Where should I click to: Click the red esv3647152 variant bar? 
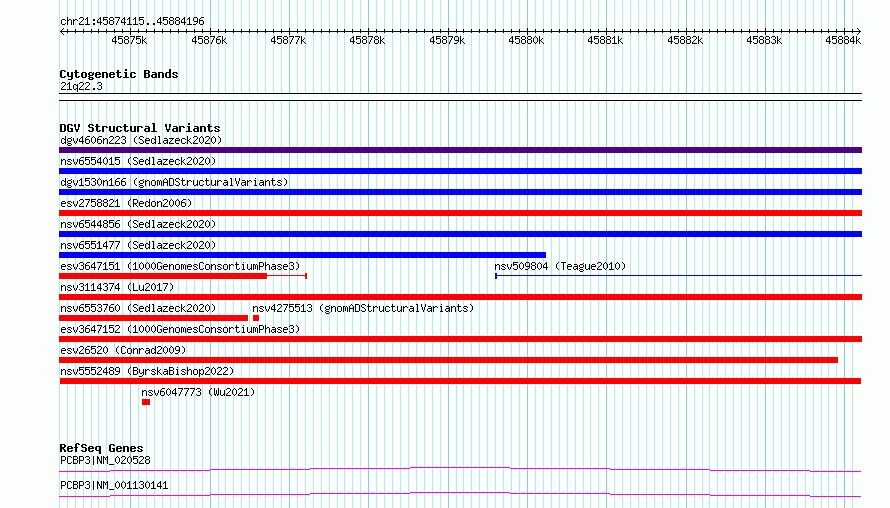click(460, 339)
